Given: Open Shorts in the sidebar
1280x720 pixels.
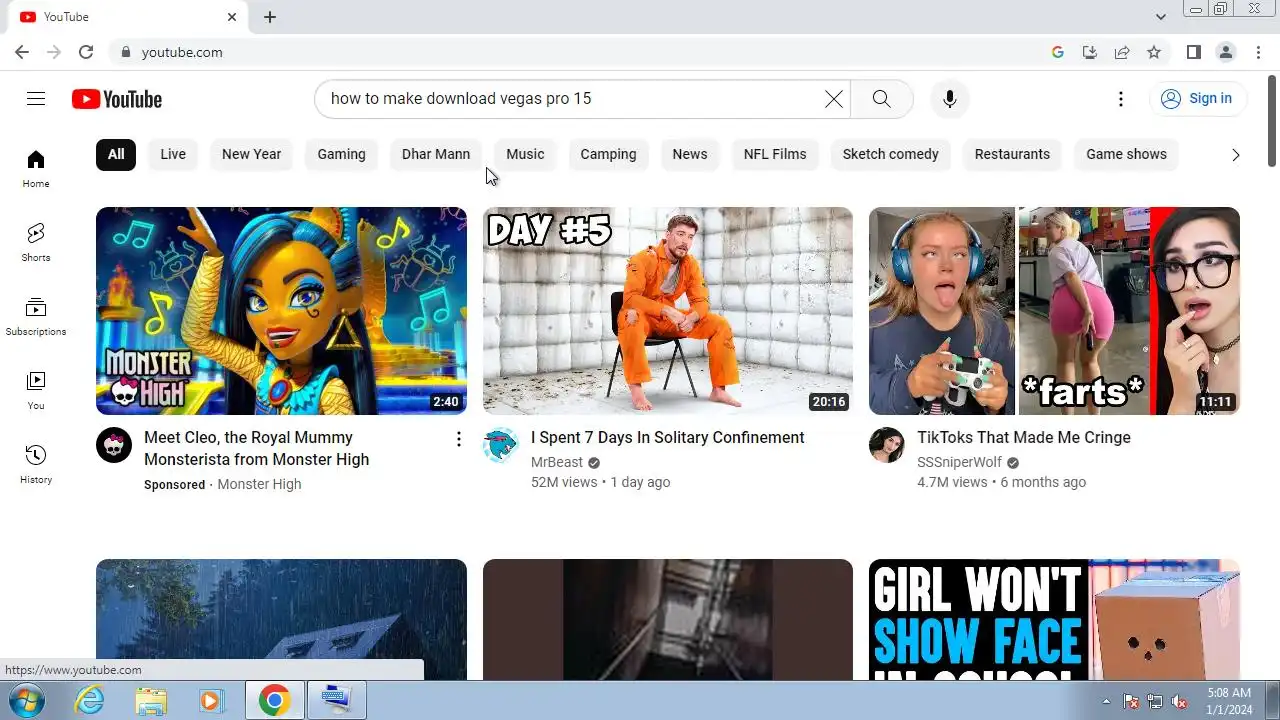Looking at the screenshot, I should pos(36,243).
